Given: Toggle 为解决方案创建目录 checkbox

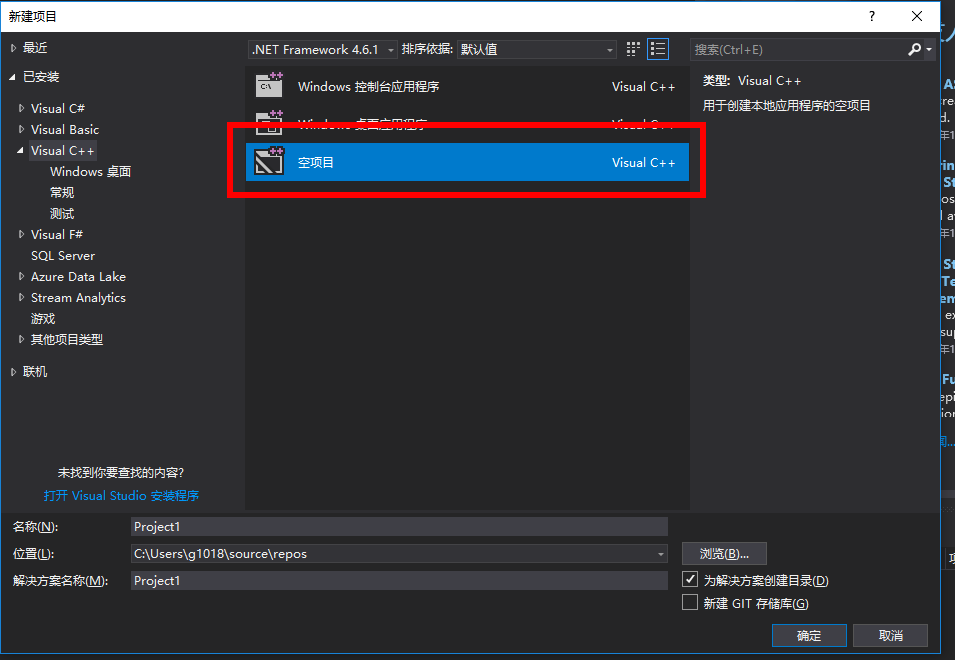Looking at the screenshot, I should pos(689,579).
